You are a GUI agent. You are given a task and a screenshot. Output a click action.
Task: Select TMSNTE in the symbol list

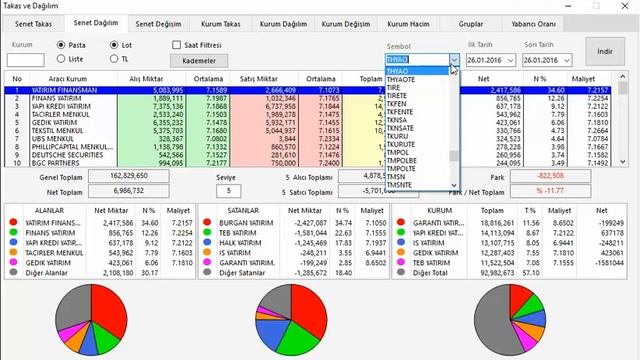(417, 185)
